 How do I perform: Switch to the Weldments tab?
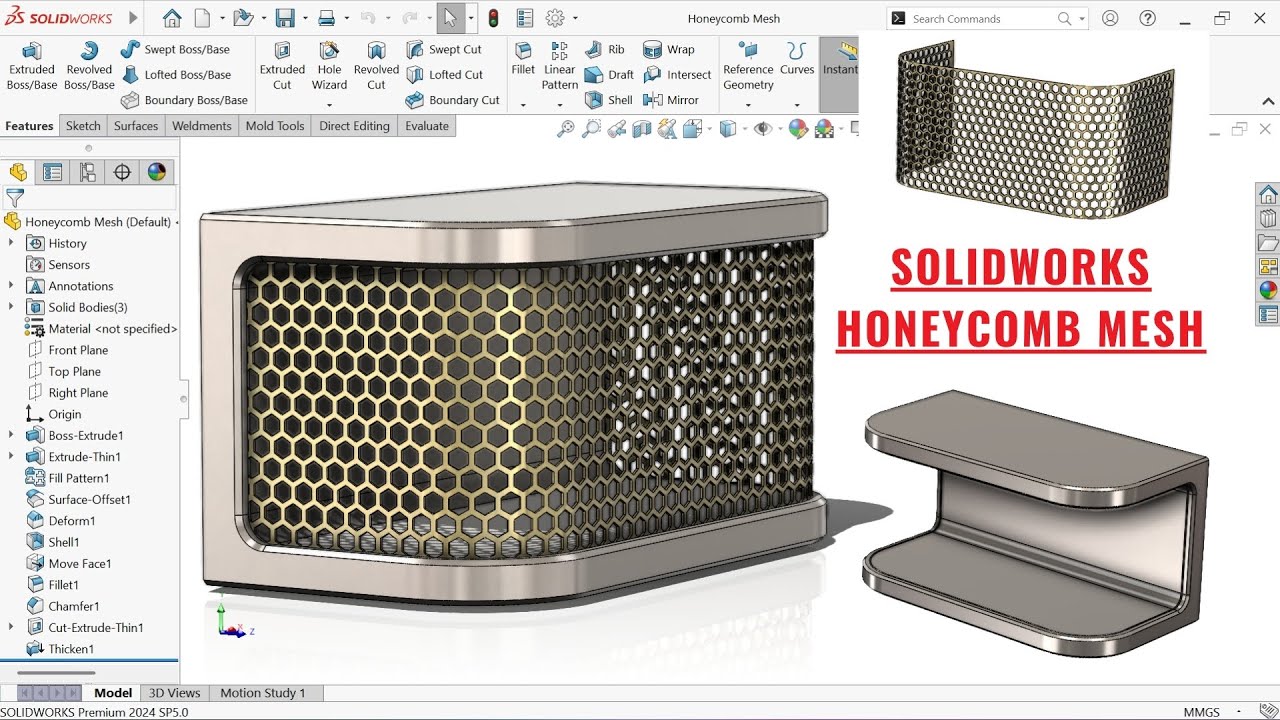[x=201, y=126]
